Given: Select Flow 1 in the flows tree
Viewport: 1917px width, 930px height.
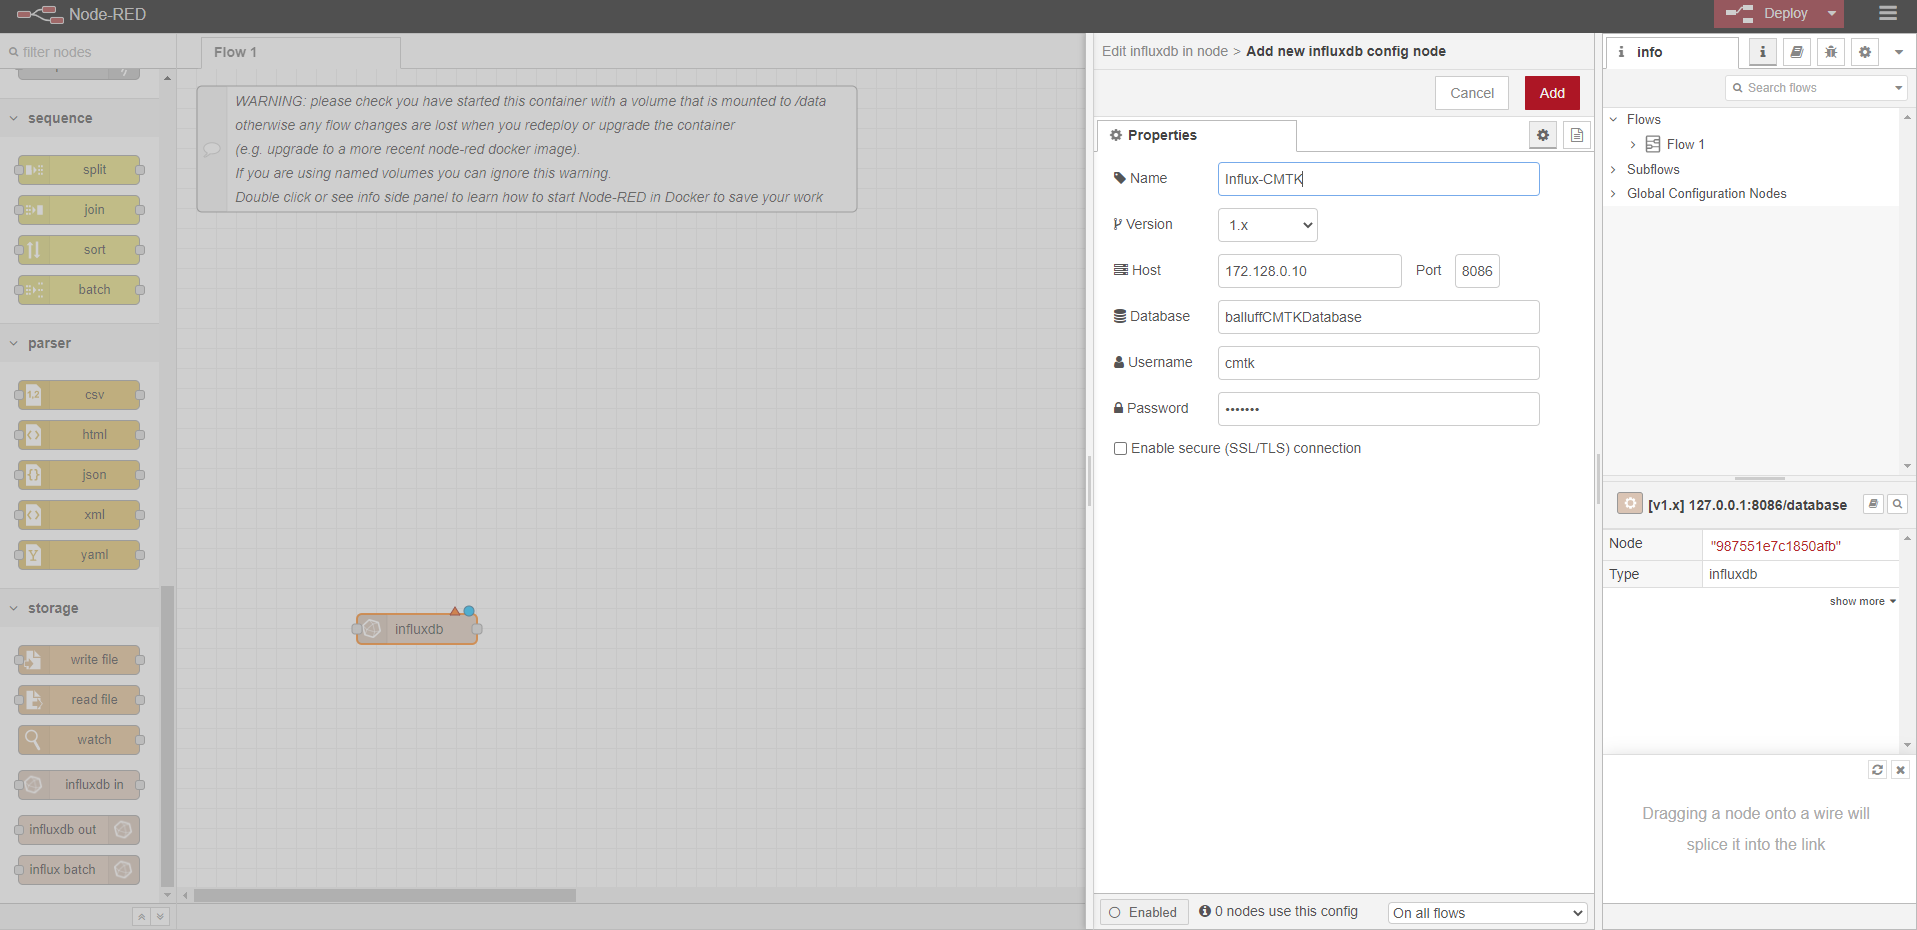Looking at the screenshot, I should [1685, 144].
